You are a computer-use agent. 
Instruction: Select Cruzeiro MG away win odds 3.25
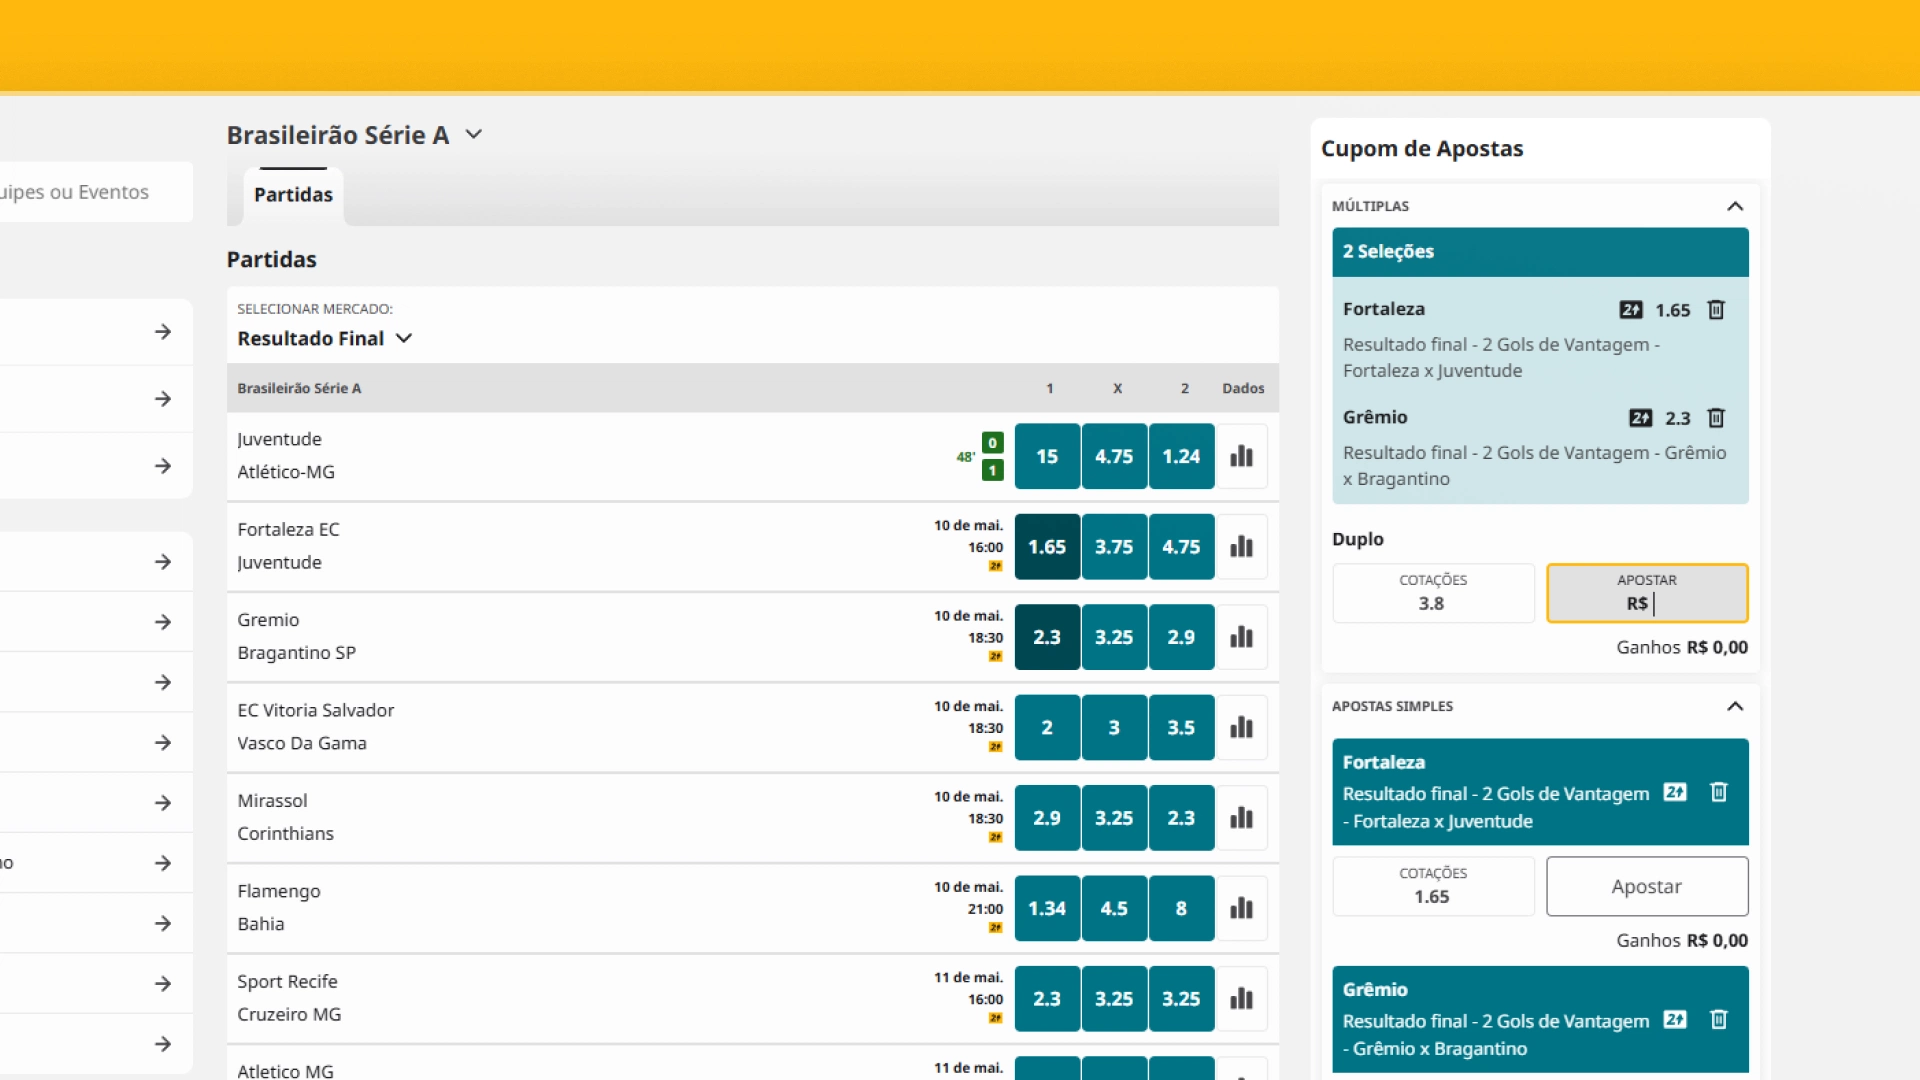click(1181, 998)
